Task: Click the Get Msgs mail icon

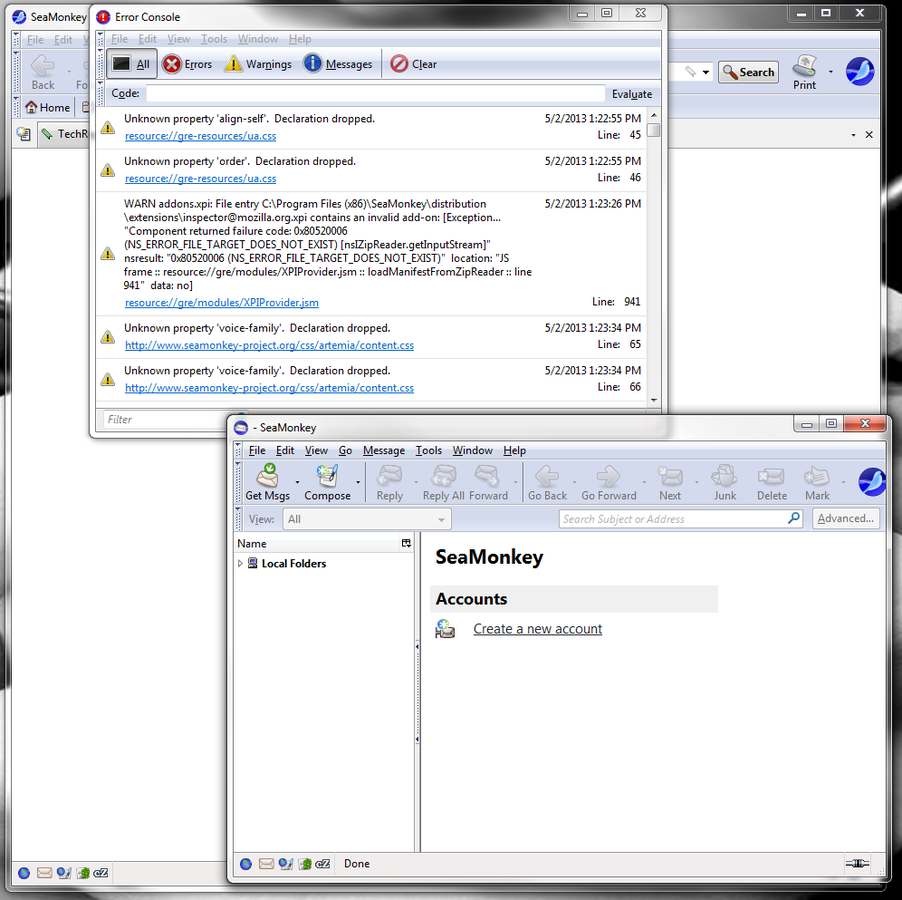Action: (x=267, y=476)
